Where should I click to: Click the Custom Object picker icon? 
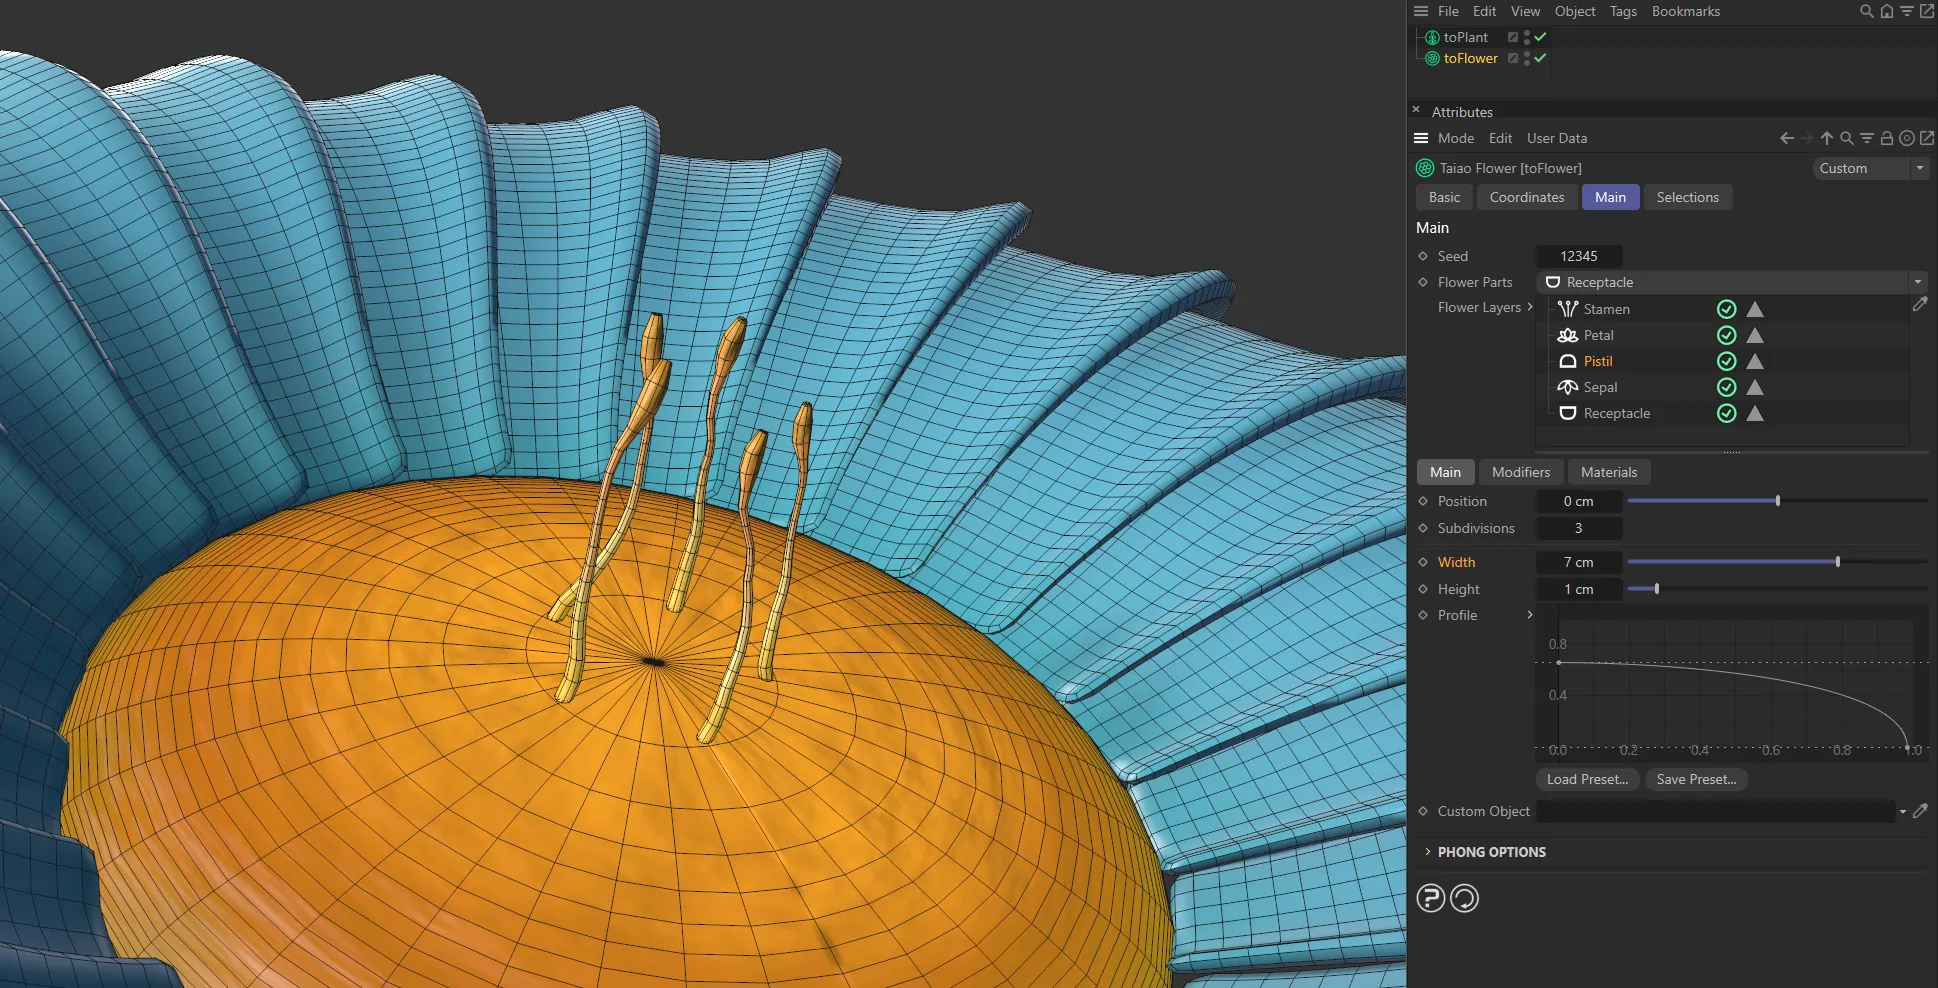[x=1920, y=811]
